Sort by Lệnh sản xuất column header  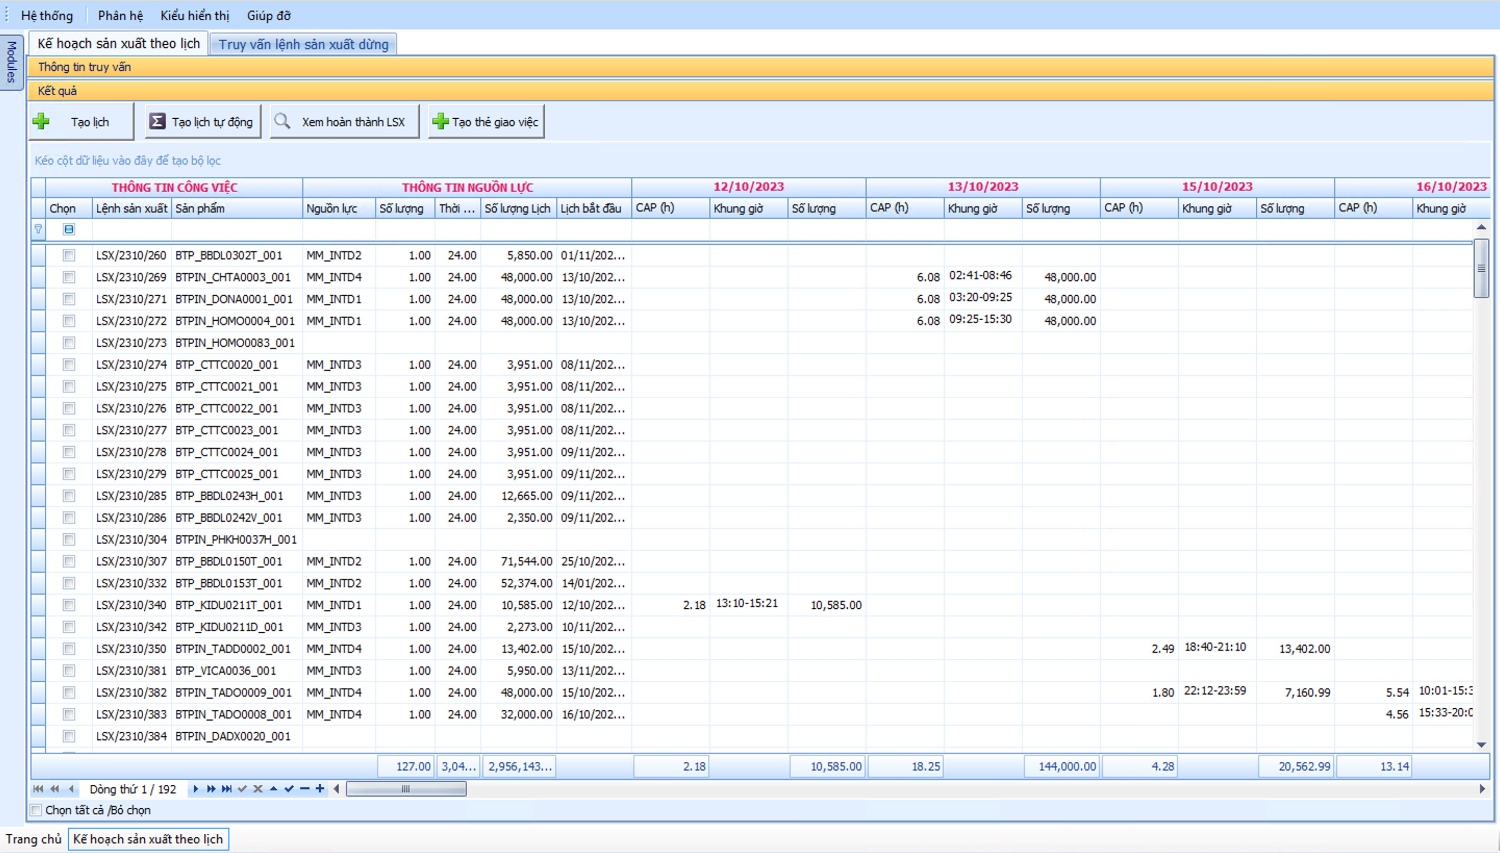tap(132, 208)
